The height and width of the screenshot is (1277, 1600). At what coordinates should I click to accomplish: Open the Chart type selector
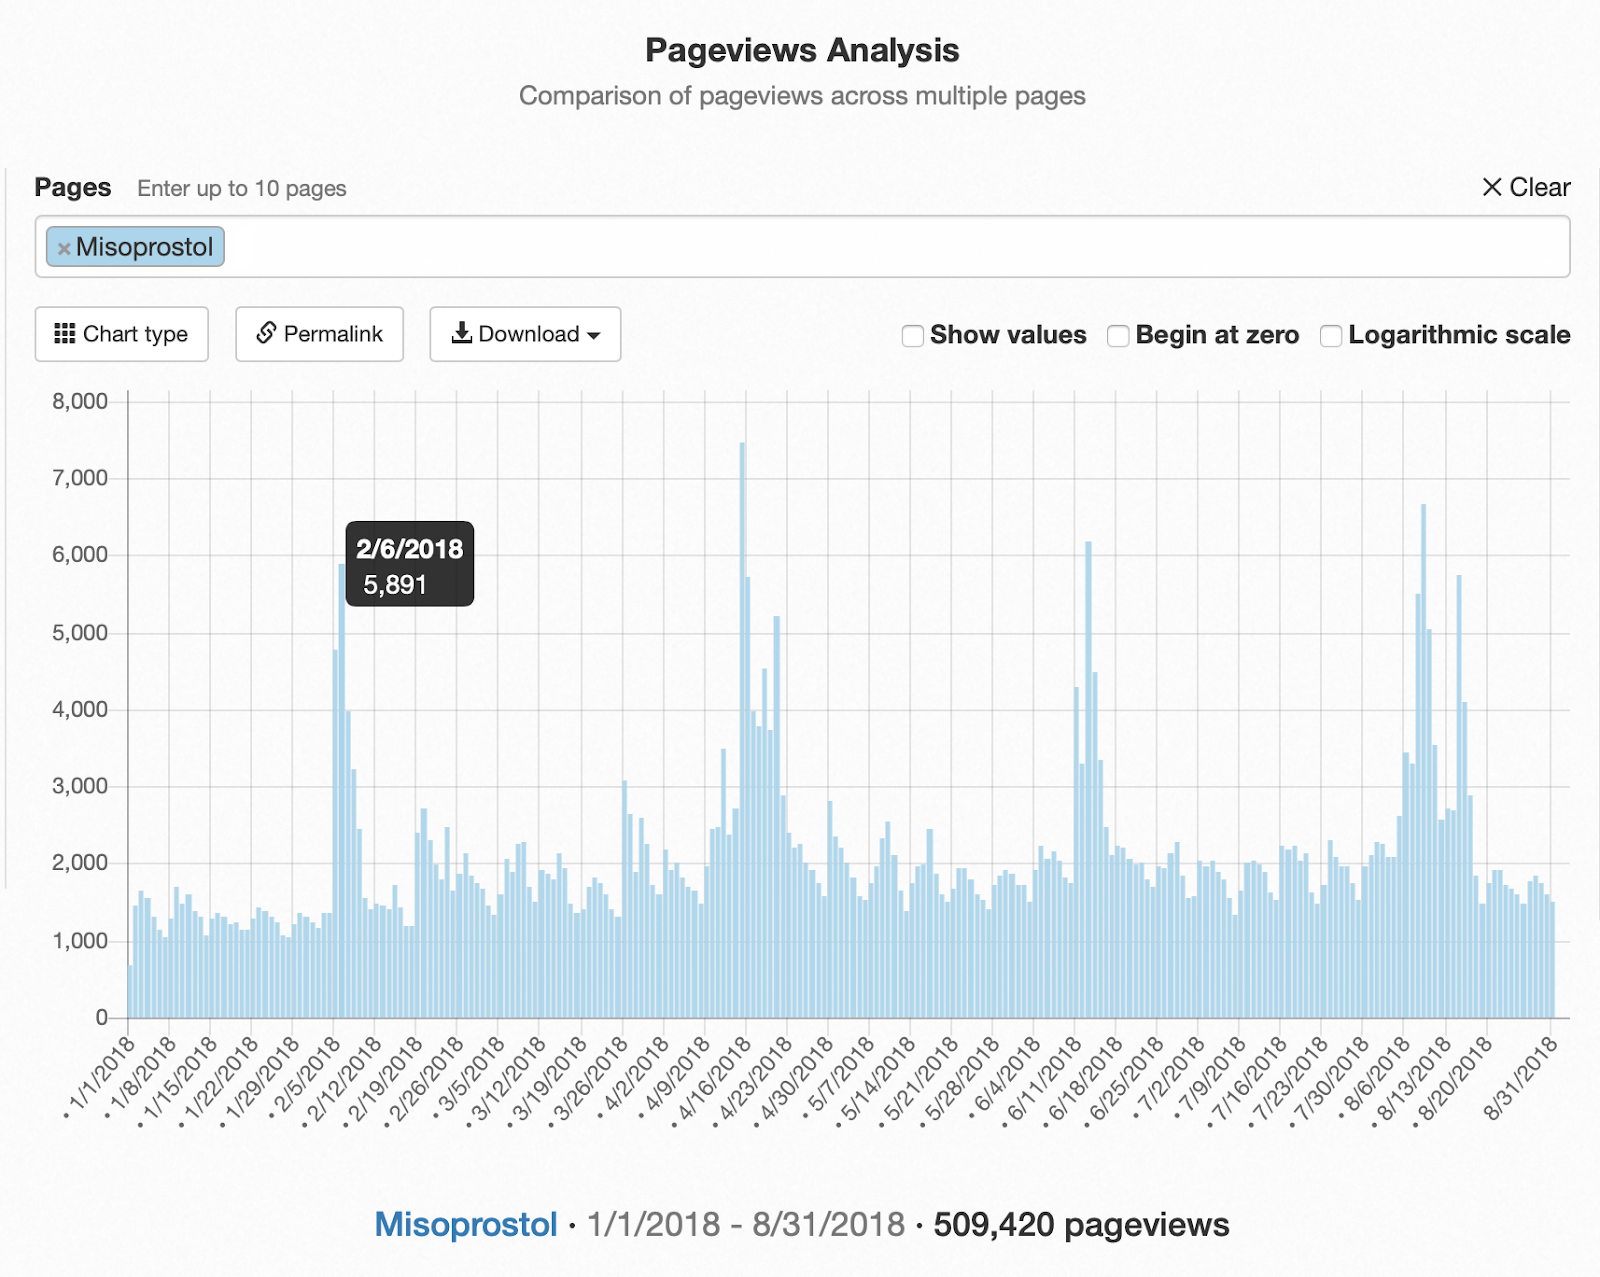click(122, 334)
